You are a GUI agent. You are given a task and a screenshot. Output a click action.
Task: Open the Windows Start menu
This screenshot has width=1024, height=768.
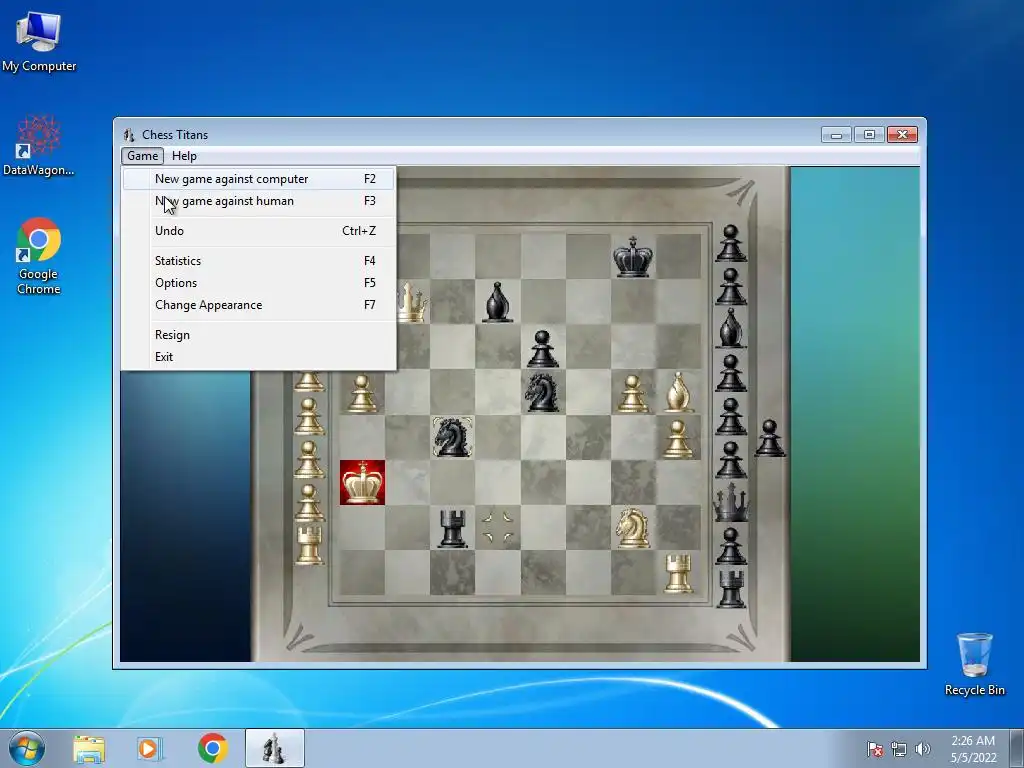[27, 748]
